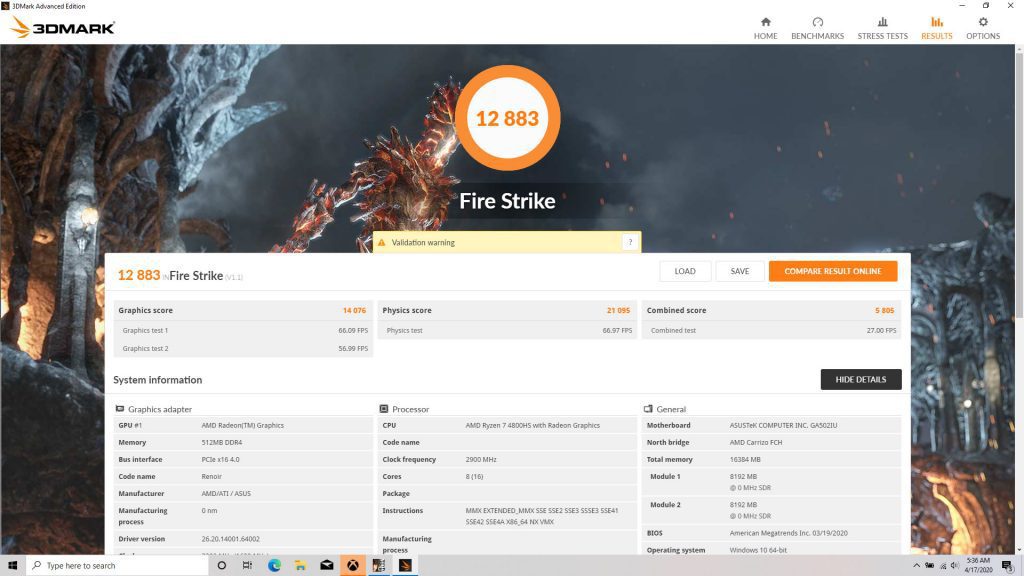Show hidden system tray icons
This screenshot has height=576, width=1024.
pyautogui.click(x=915, y=565)
